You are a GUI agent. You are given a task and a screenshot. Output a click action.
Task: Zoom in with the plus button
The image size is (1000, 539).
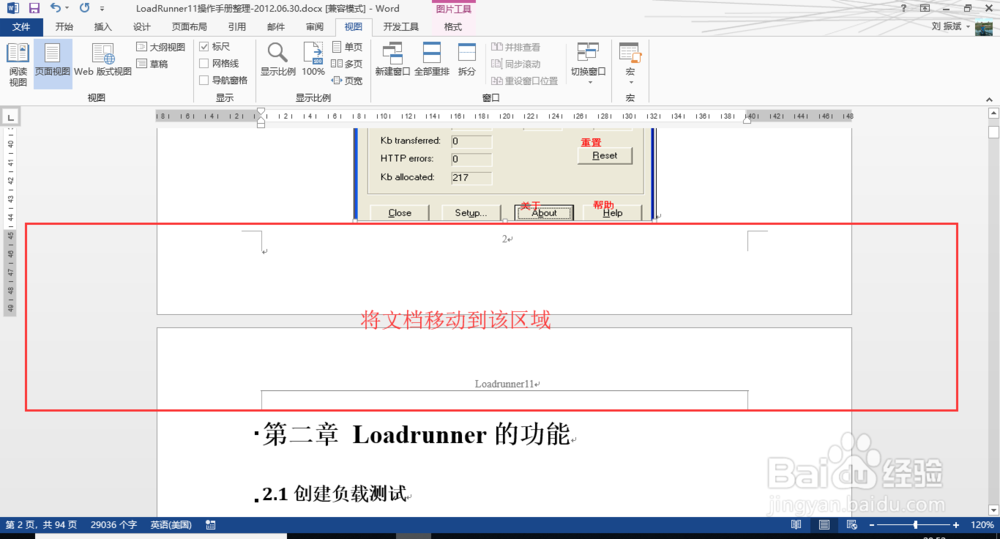[x=956, y=525]
